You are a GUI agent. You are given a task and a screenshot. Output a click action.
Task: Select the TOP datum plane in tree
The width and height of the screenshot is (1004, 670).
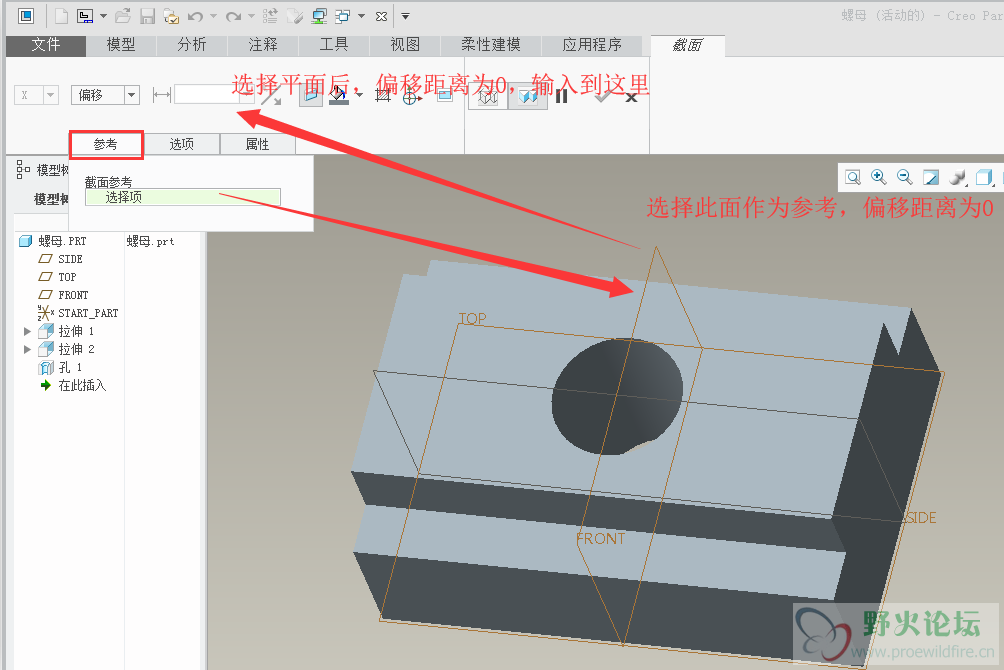[67, 277]
